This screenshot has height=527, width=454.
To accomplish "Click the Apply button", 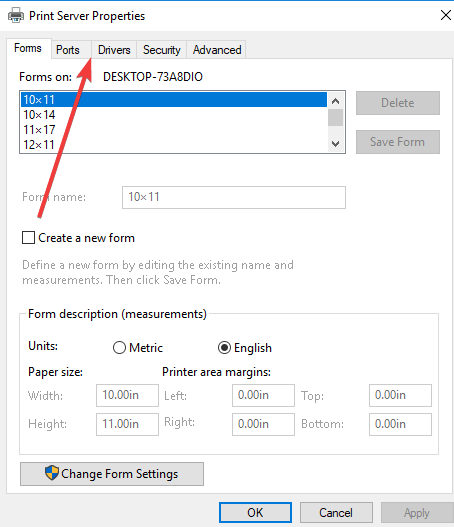I will (417, 513).
